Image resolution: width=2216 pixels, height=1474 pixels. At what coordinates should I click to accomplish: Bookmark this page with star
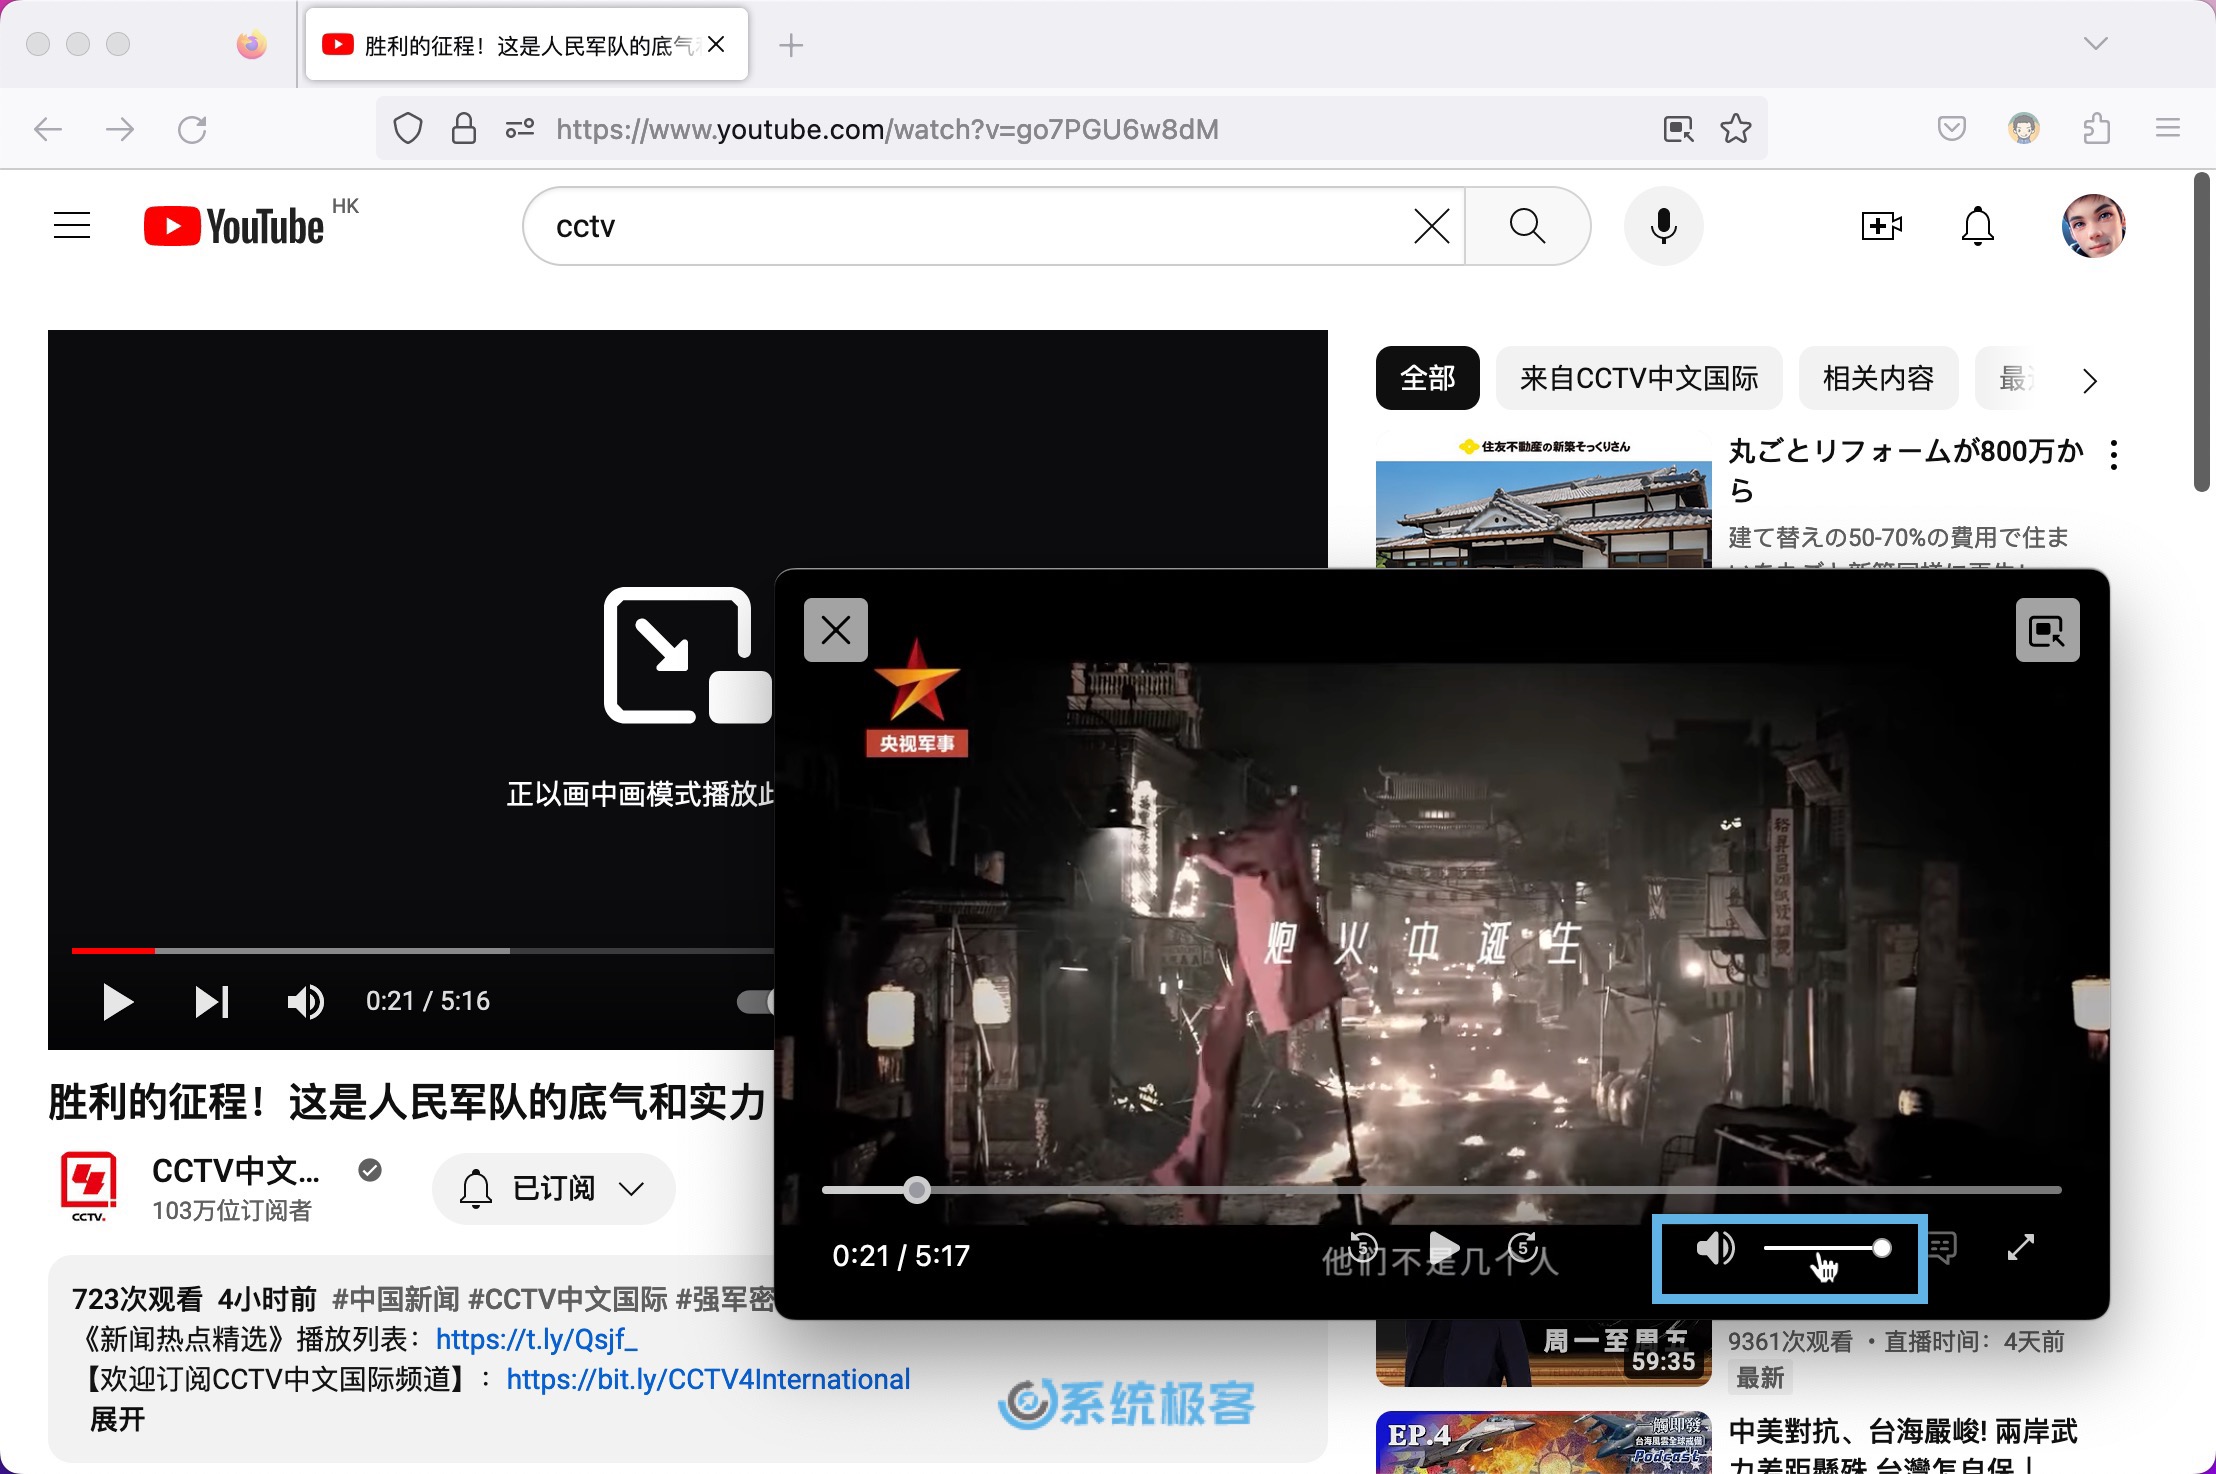[1736, 129]
